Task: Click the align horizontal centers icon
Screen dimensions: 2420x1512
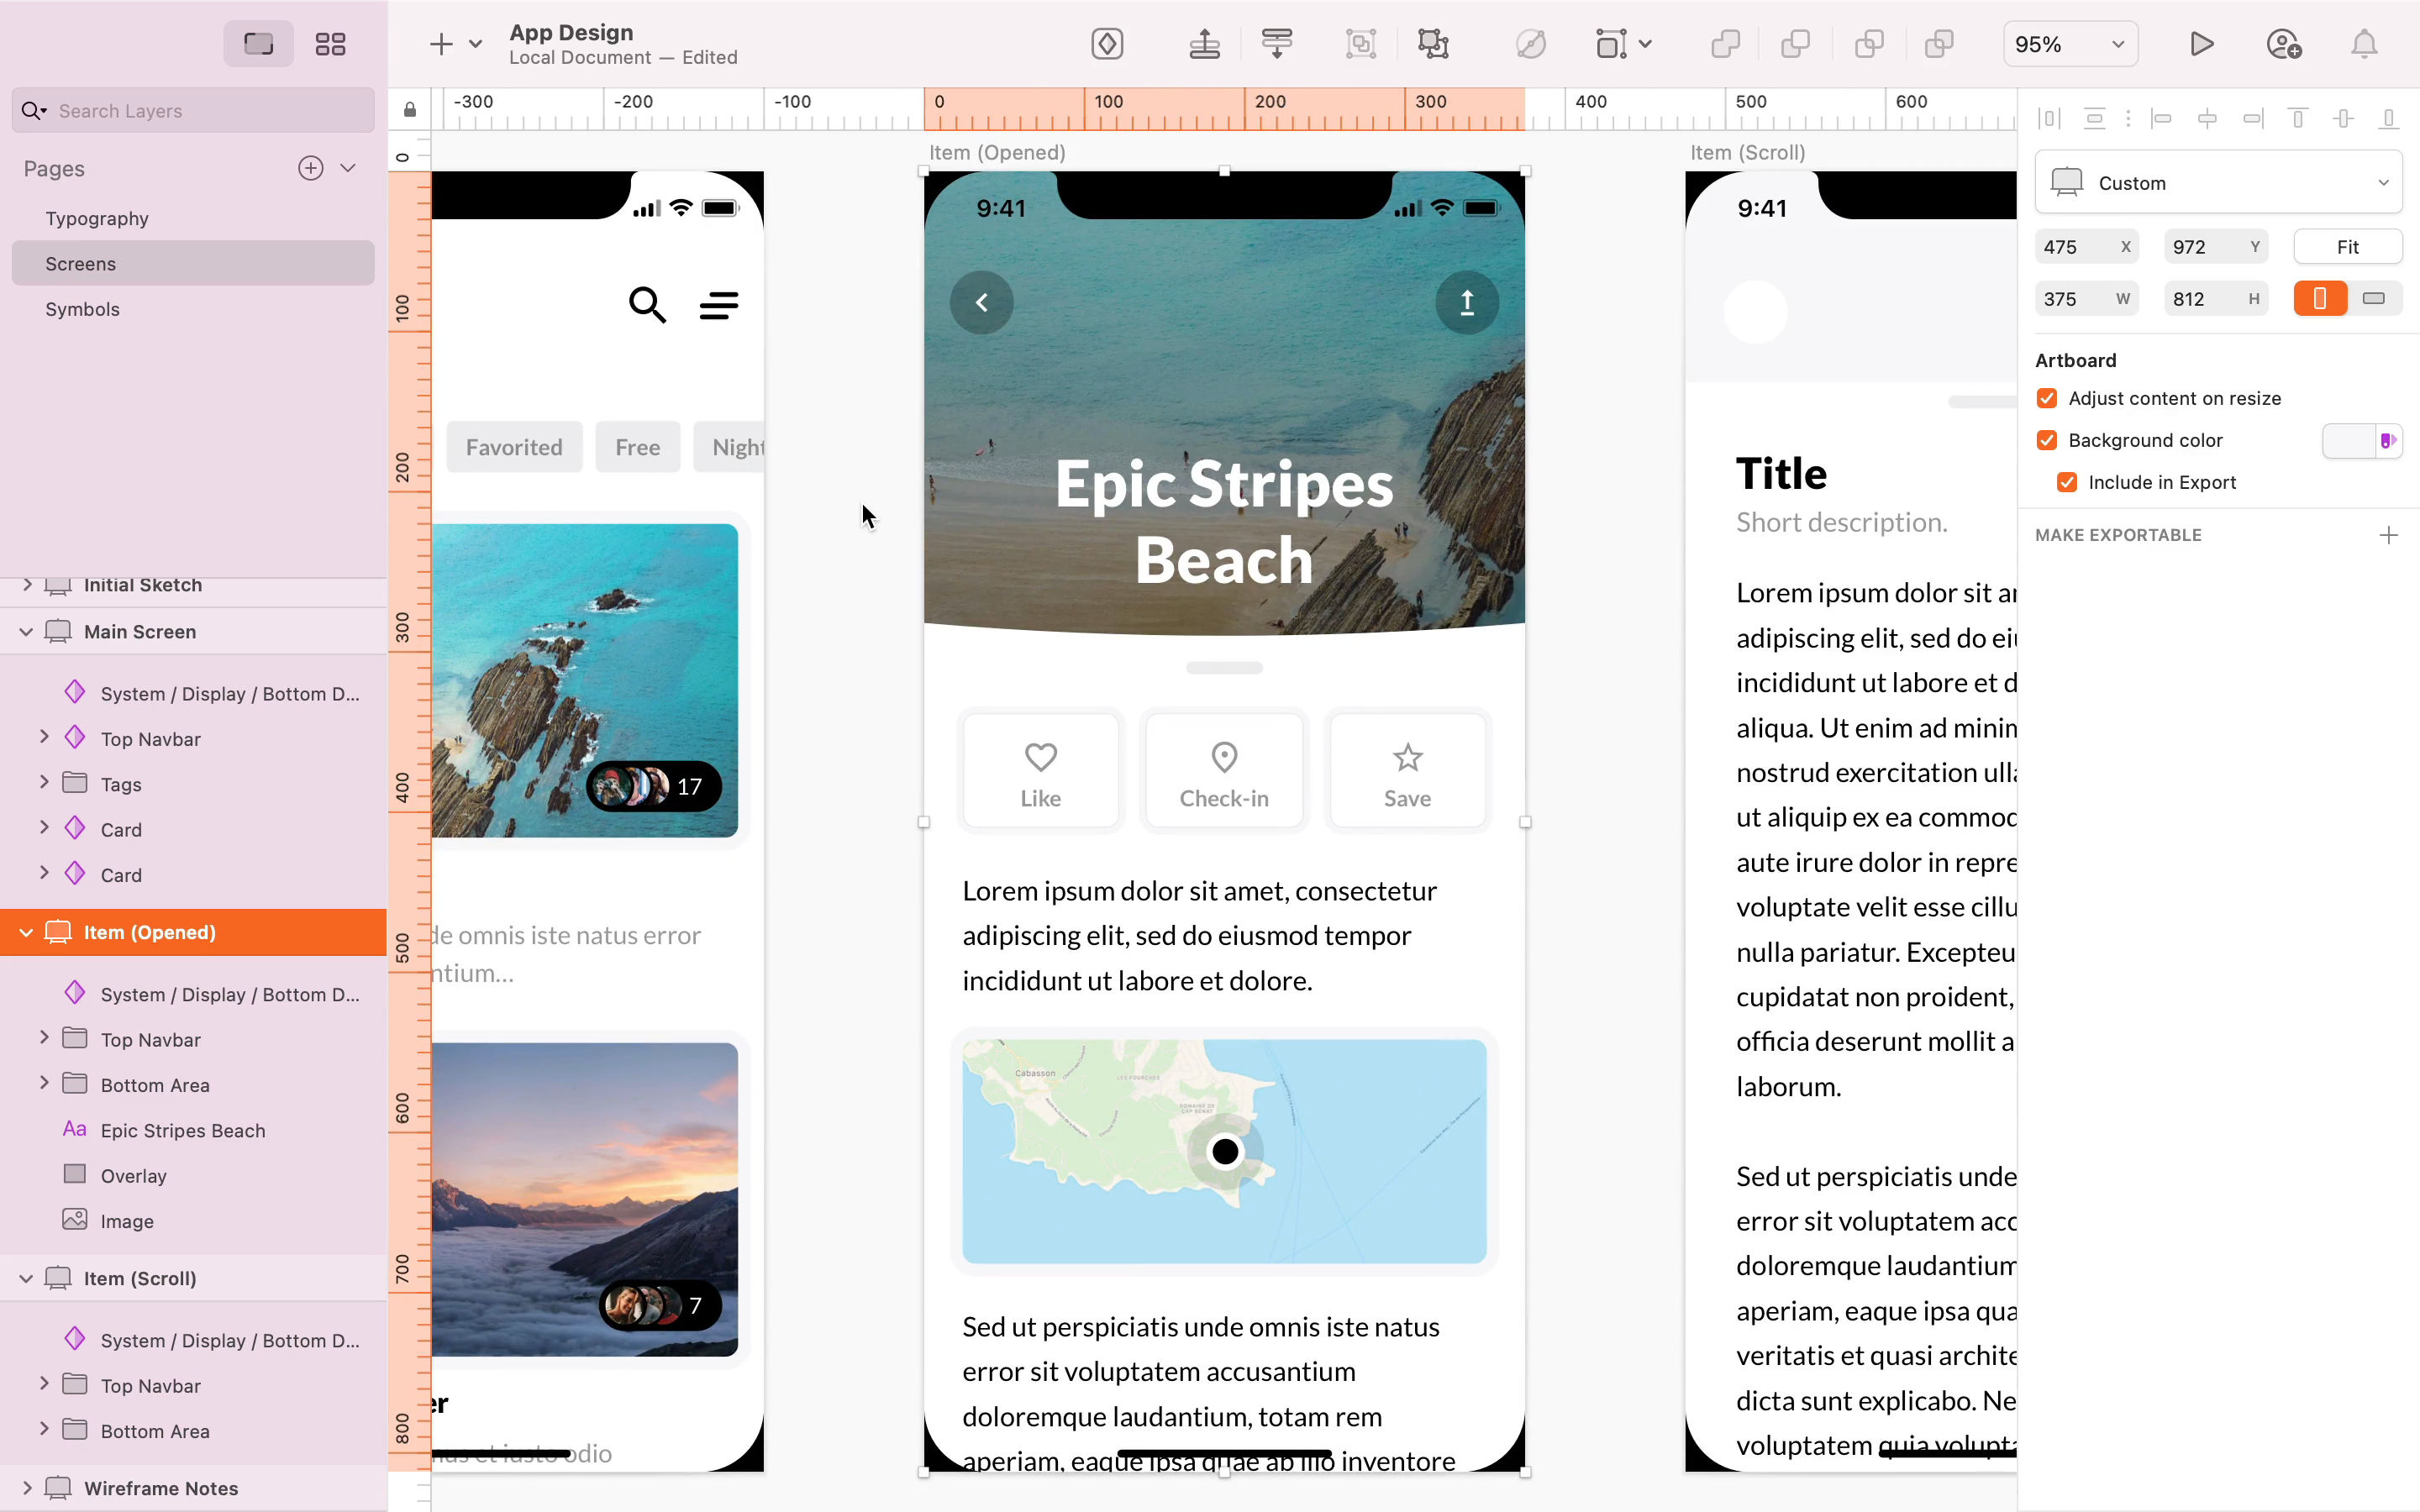Action: coord(2207,119)
